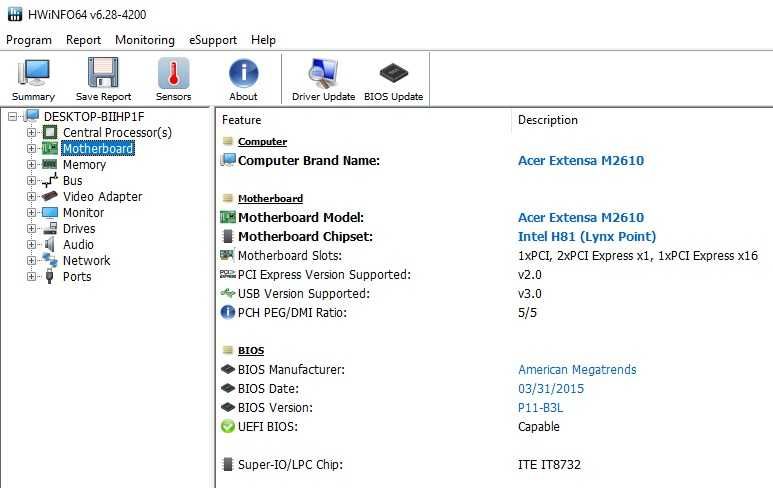Expand the Audio tree node

(31, 244)
